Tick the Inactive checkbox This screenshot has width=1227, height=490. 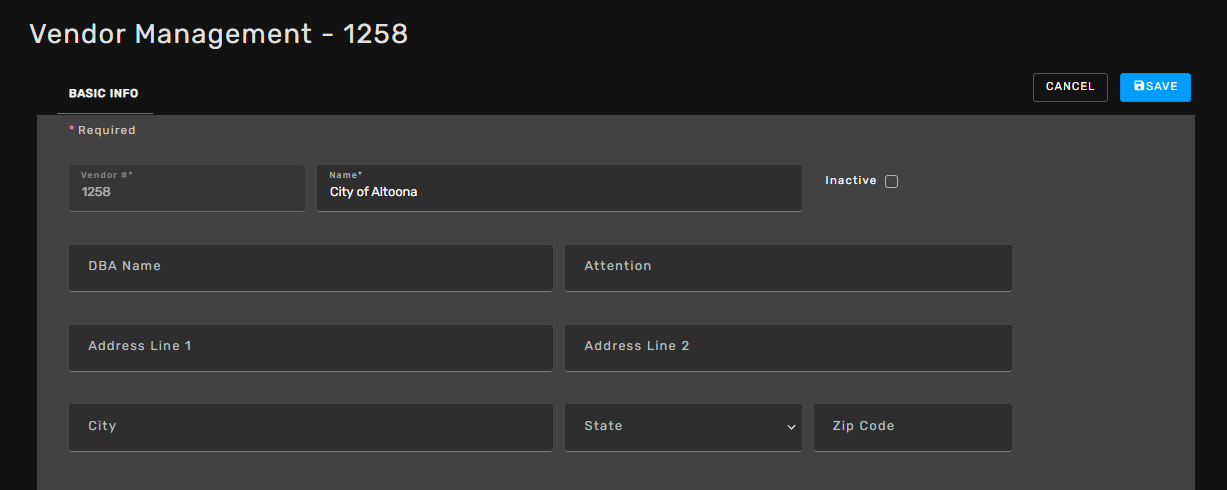(892, 181)
